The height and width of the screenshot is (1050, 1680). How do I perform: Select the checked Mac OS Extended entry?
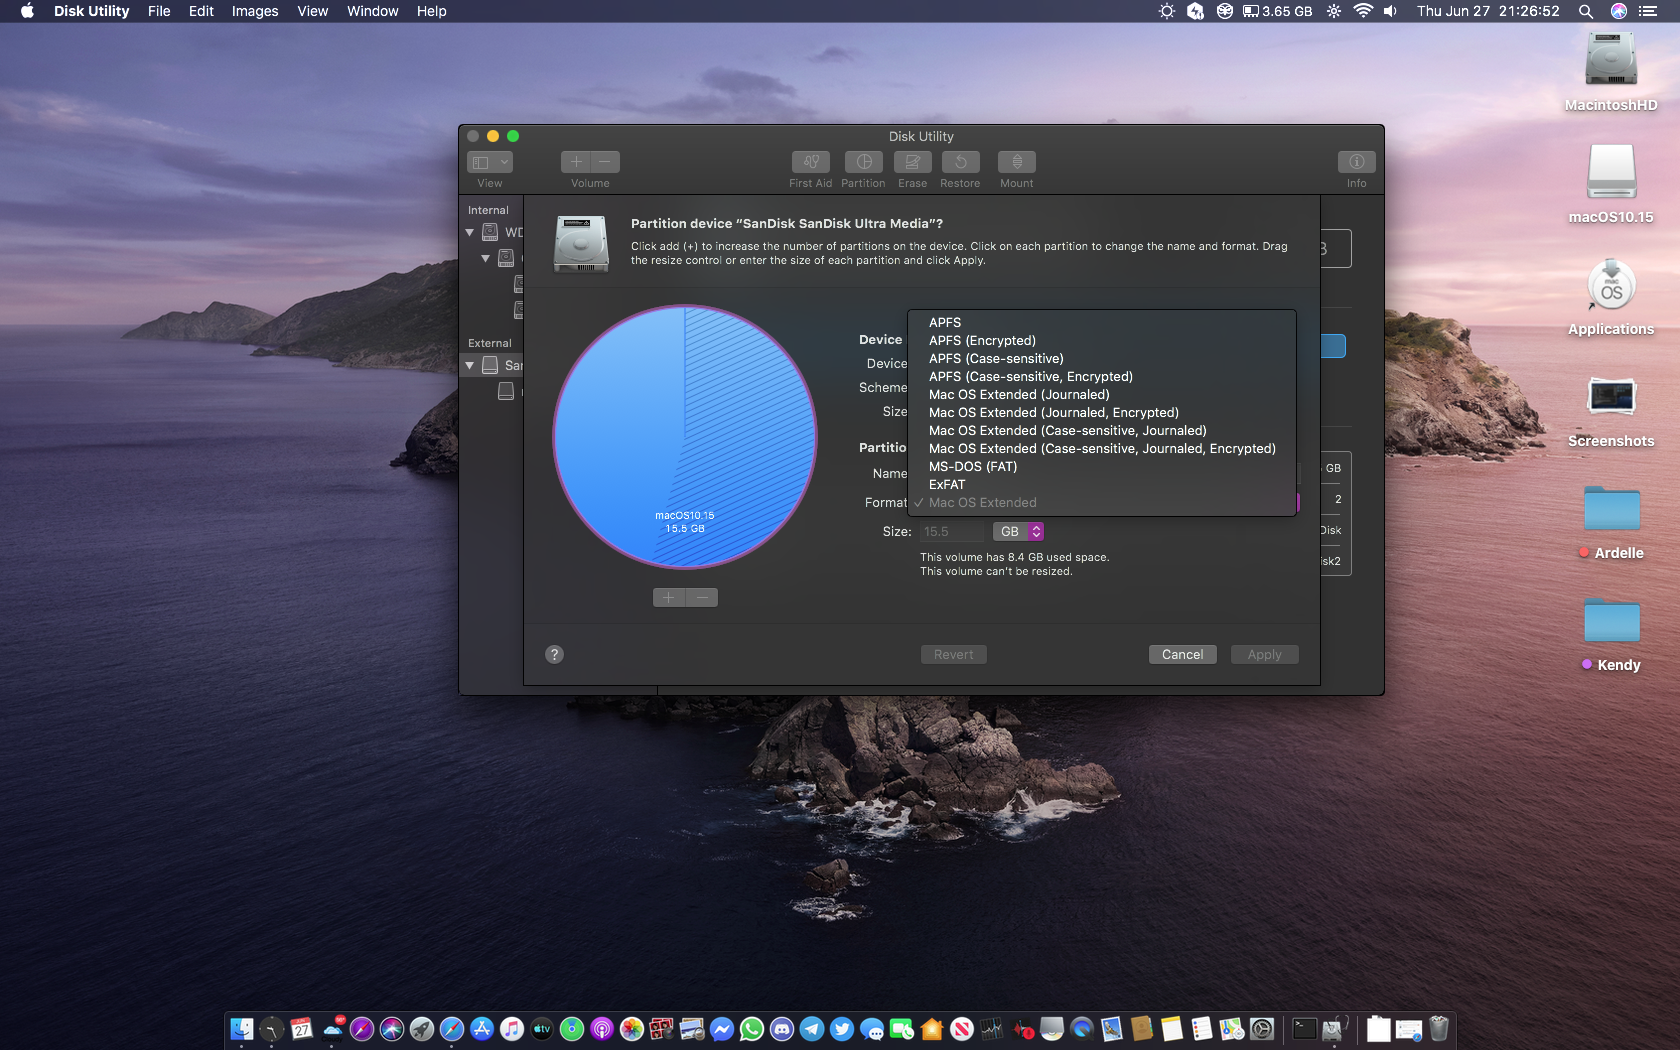(x=1102, y=502)
